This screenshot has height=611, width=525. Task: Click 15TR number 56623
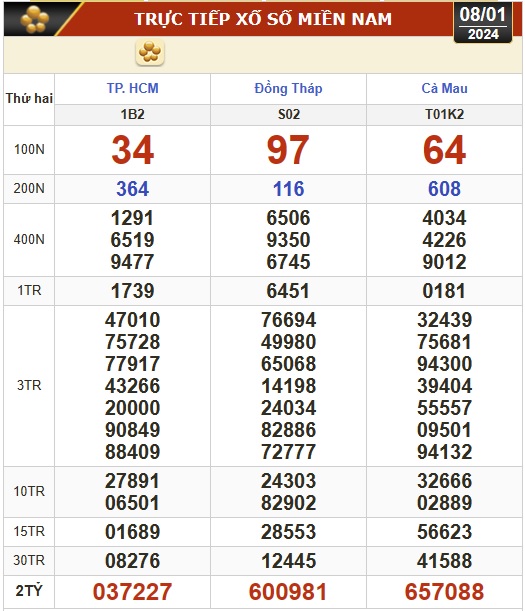point(444,532)
